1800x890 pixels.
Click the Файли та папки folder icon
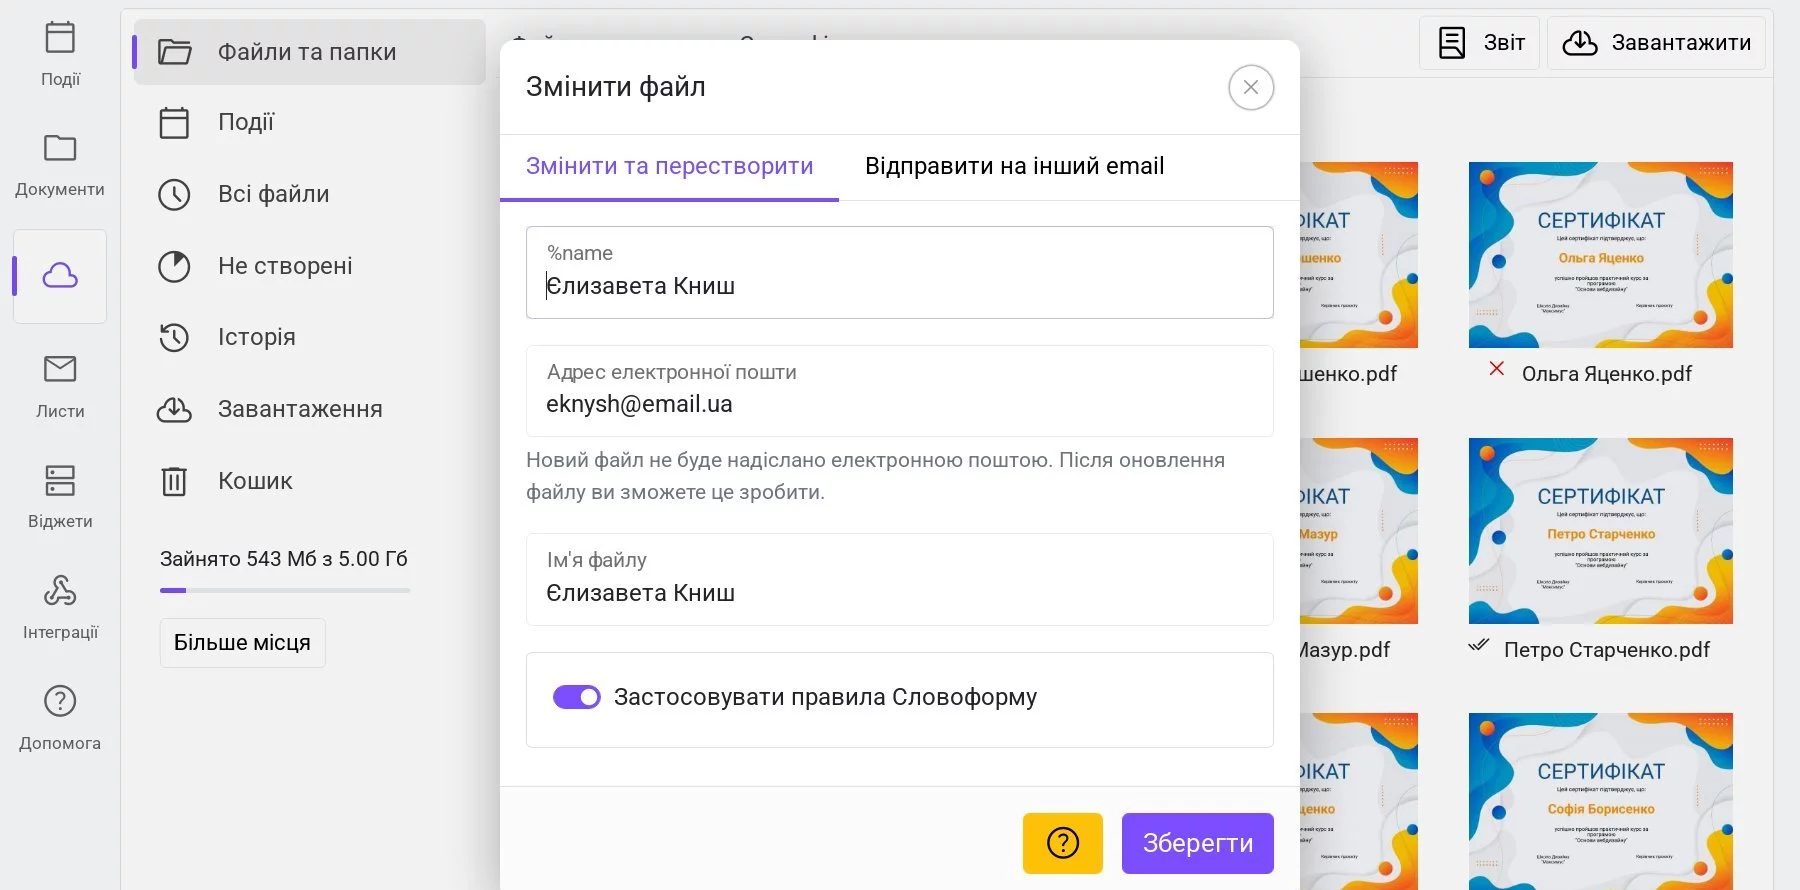175,51
